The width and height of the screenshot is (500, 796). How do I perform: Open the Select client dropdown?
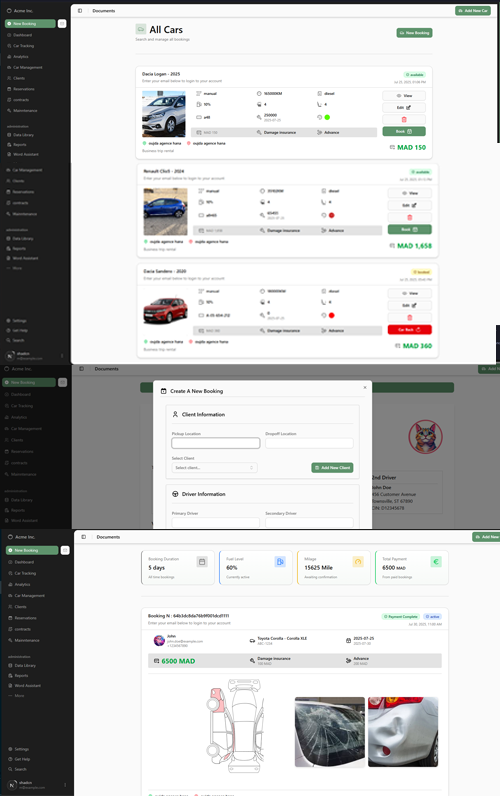[214, 468]
